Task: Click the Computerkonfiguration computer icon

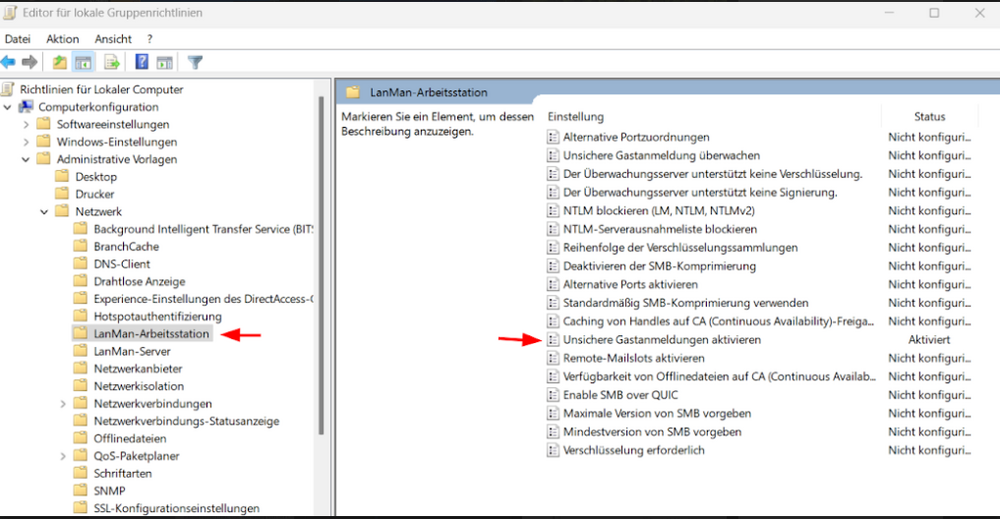Action: pyautogui.click(x=26, y=106)
